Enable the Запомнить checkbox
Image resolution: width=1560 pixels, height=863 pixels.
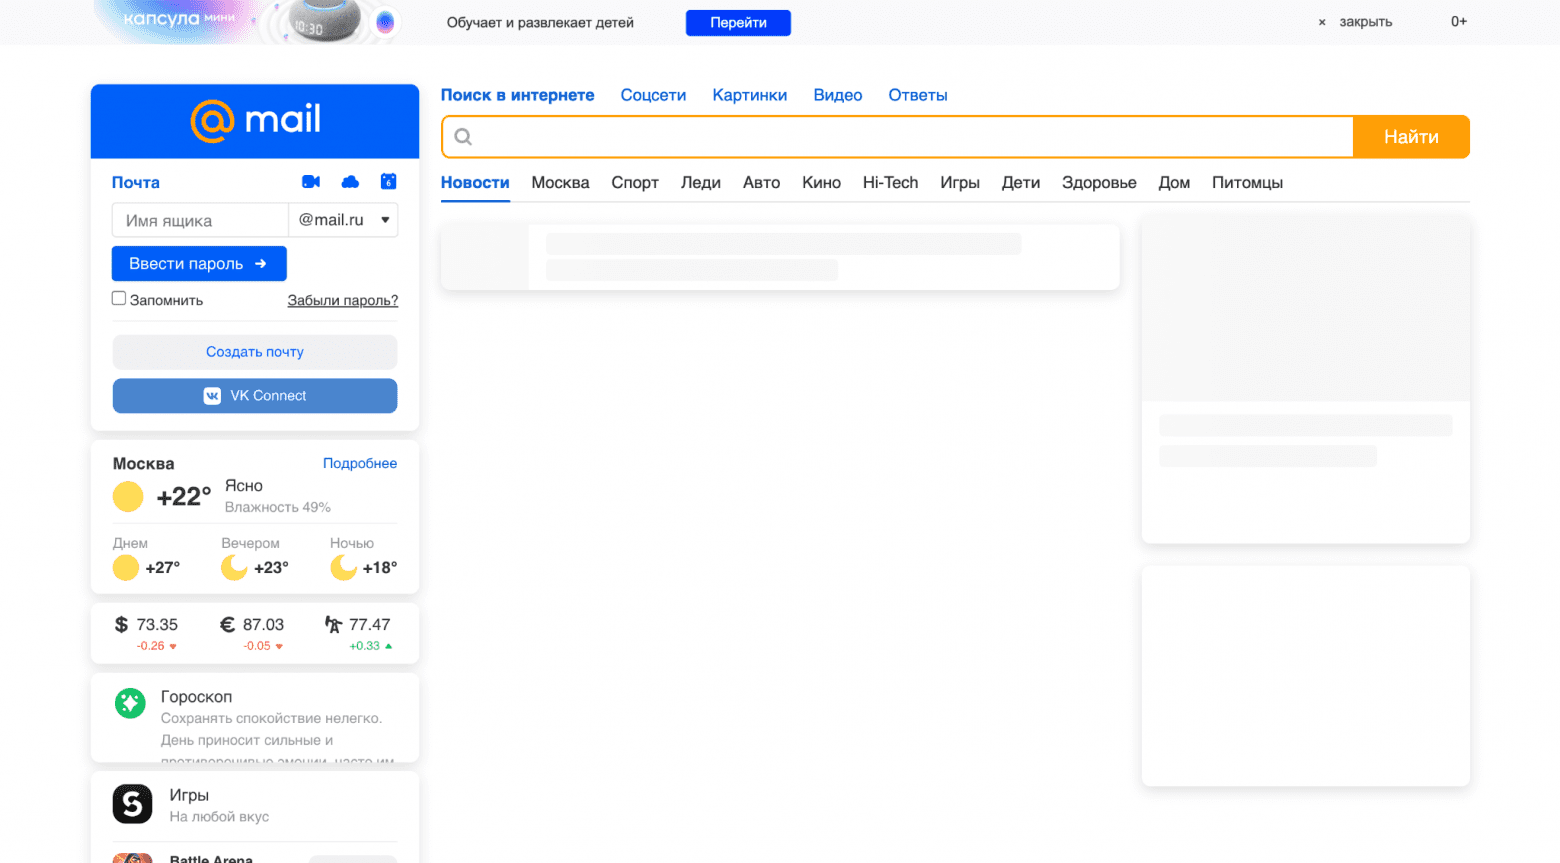point(118,297)
